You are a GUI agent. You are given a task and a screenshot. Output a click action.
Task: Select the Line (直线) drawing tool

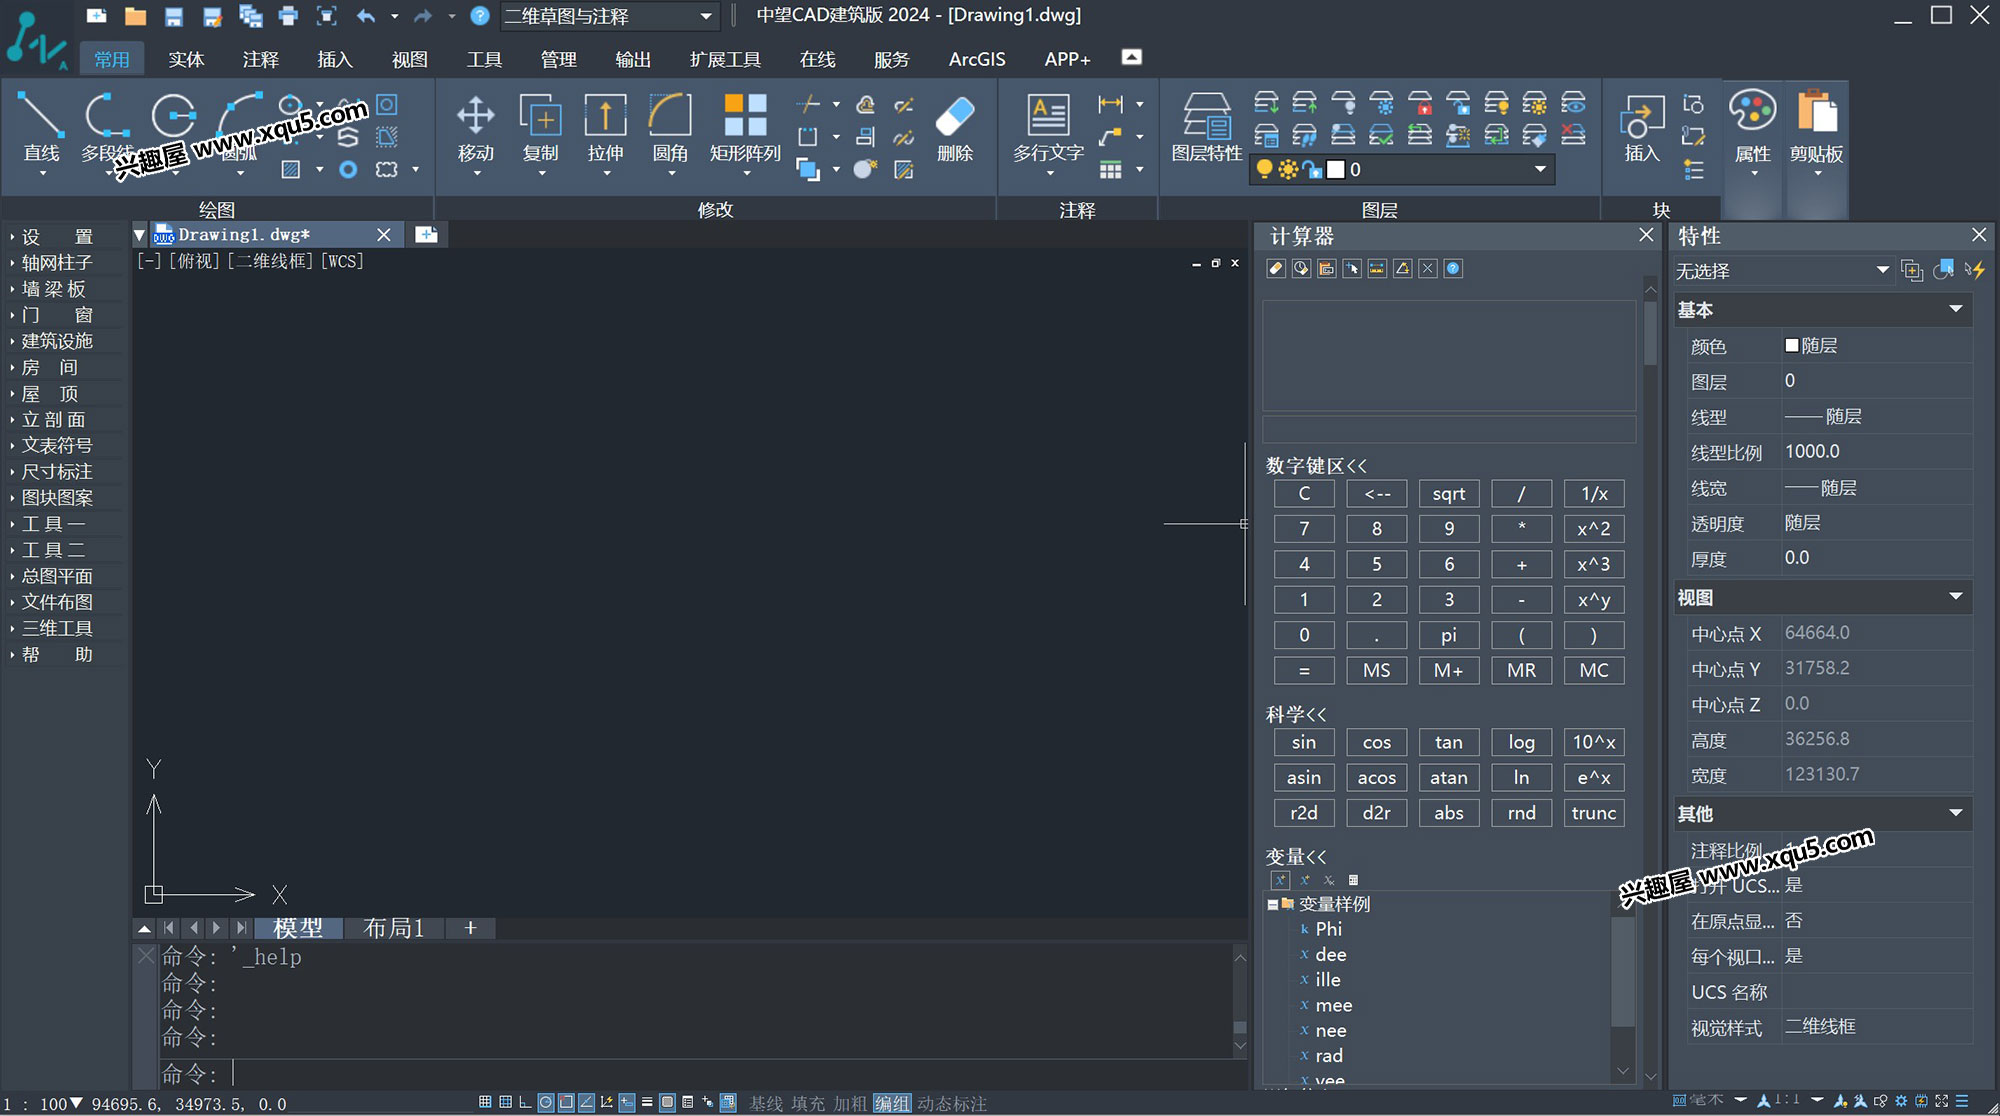[41, 127]
